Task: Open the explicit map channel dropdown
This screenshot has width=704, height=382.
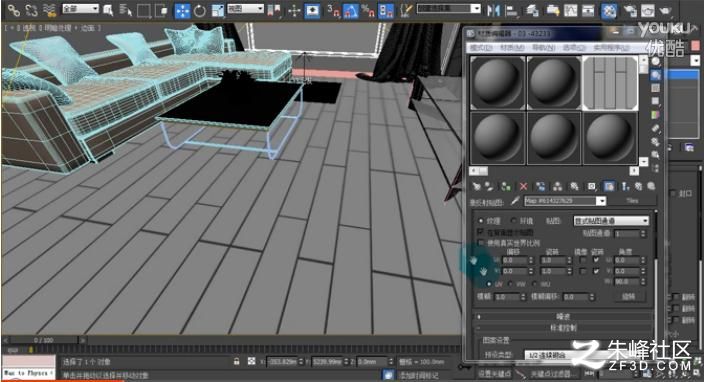Action: [x=611, y=220]
